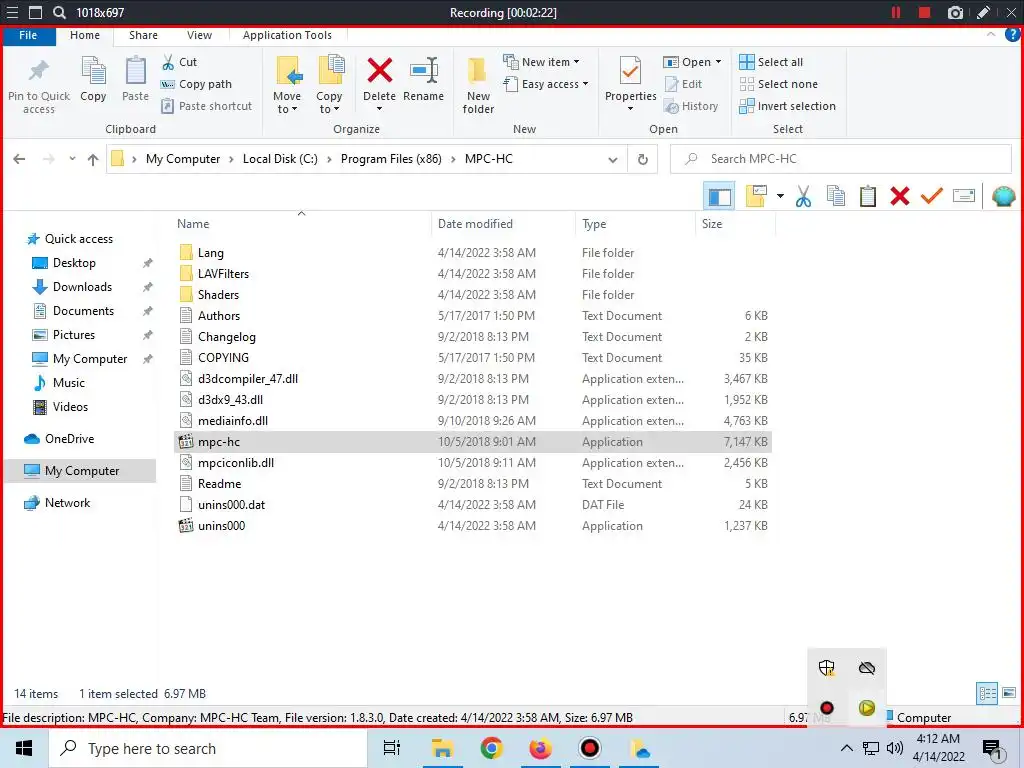Click copy icon in secondary toolbar
Image resolution: width=1024 pixels, height=768 pixels.
point(835,196)
